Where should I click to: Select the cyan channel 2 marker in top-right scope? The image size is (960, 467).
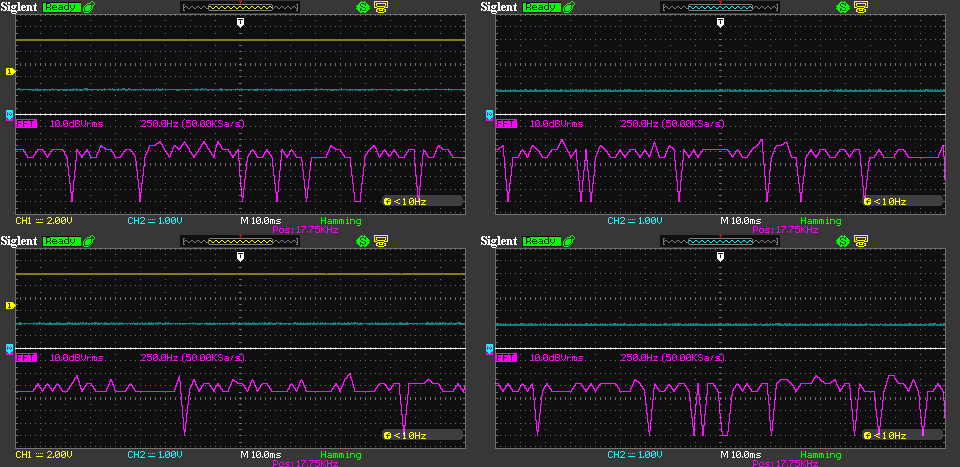click(x=490, y=115)
